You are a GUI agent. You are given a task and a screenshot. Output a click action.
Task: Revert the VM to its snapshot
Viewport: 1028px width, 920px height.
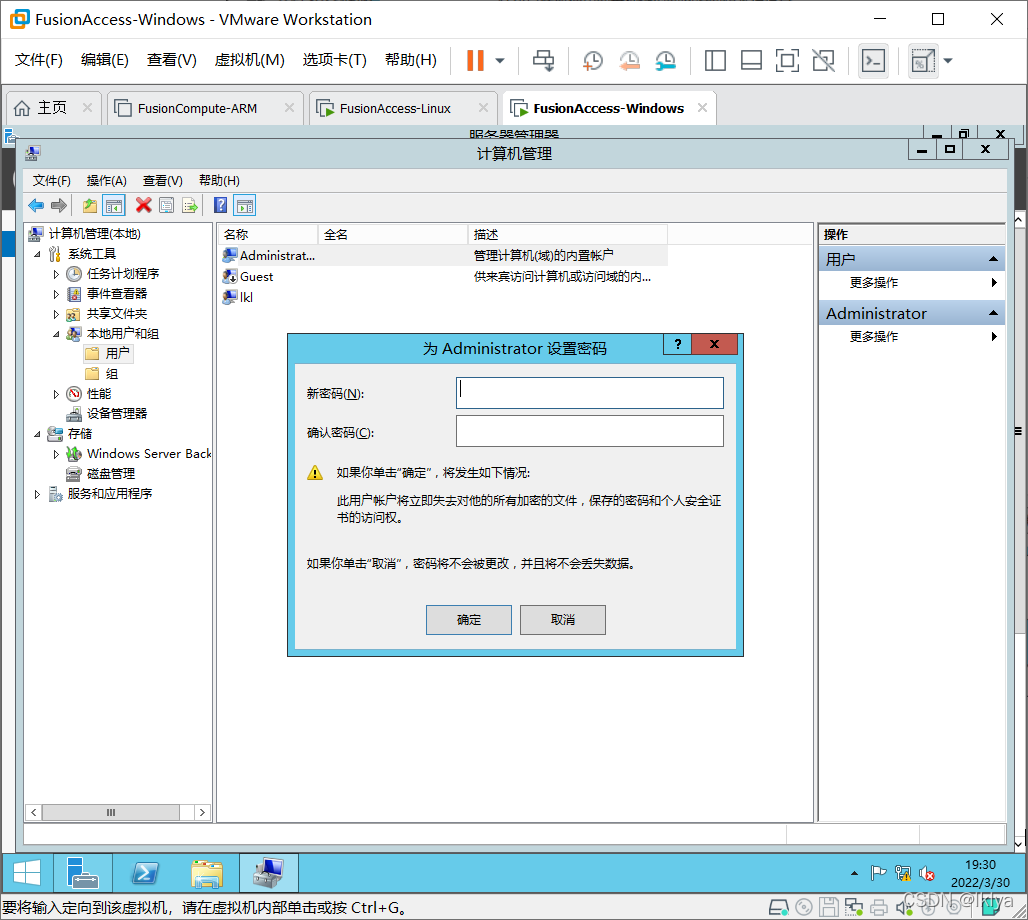tap(629, 60)
